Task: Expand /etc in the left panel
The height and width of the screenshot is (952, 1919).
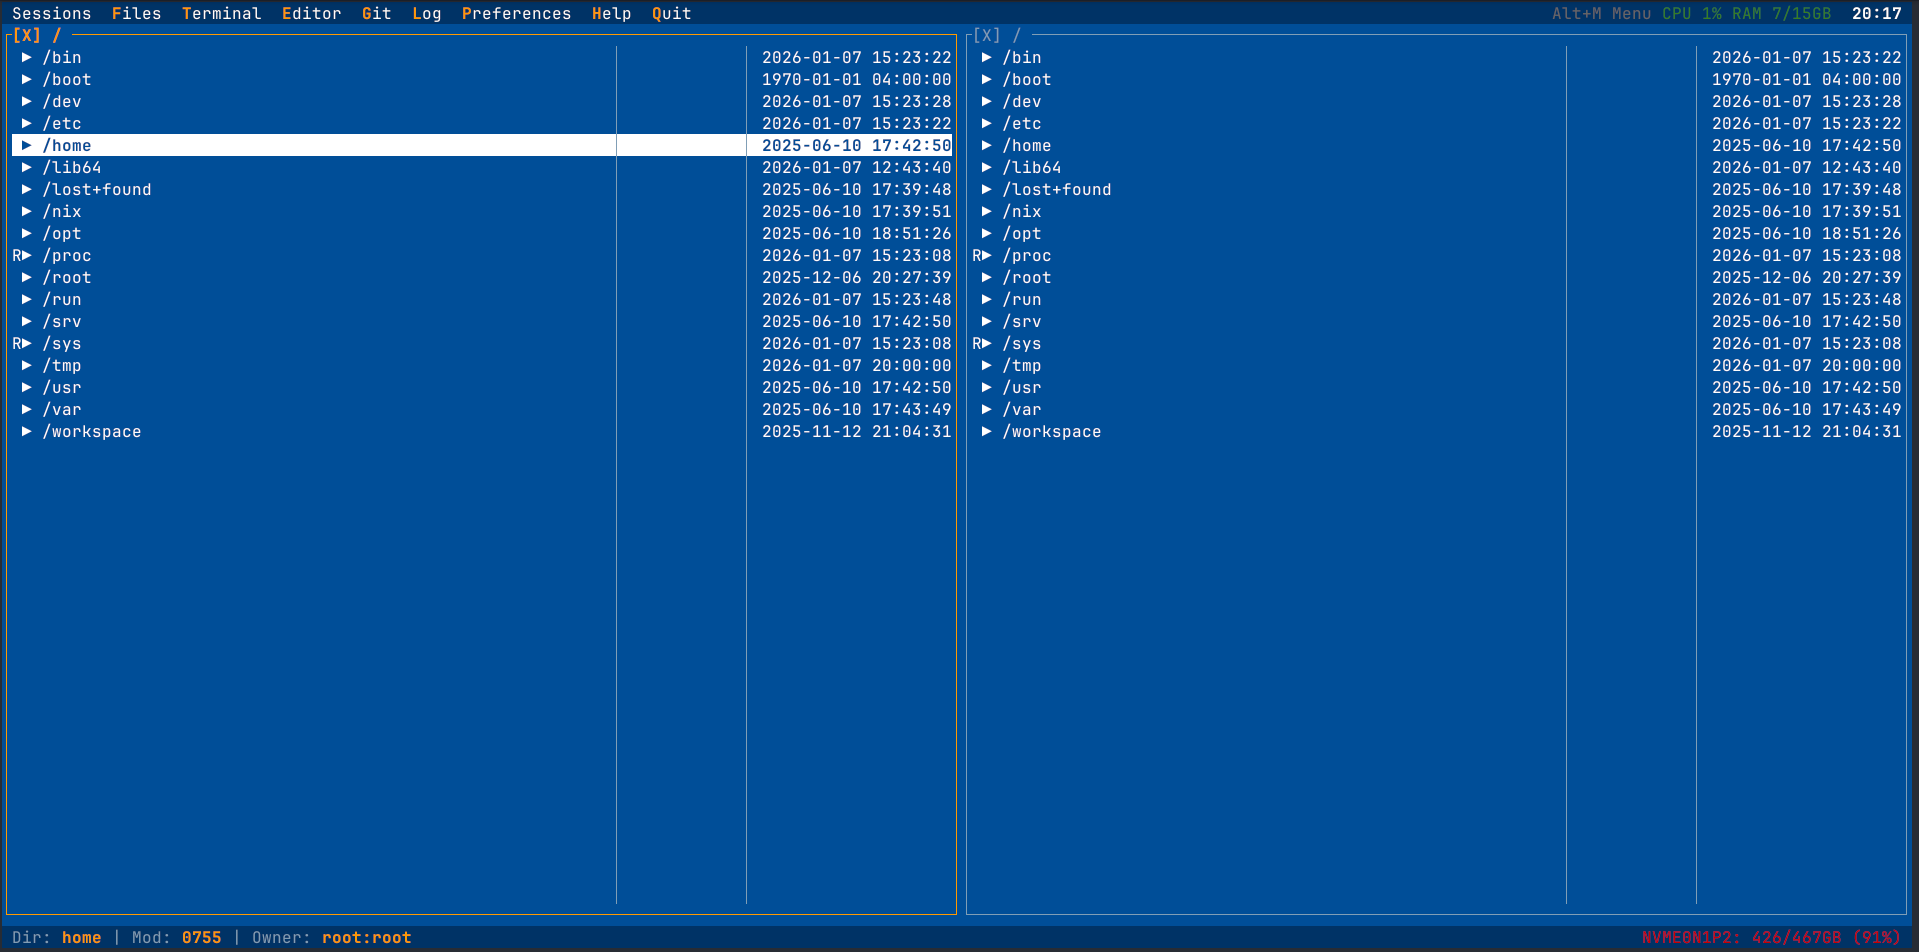Action: 27,123
